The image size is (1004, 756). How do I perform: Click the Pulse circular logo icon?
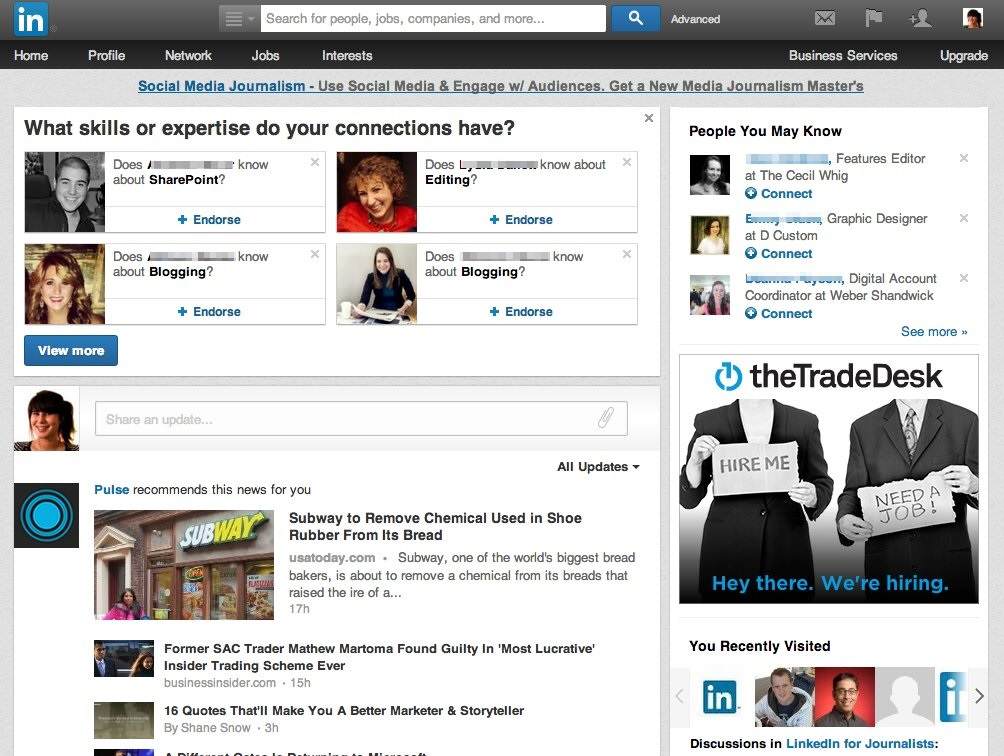coord(46,515)
